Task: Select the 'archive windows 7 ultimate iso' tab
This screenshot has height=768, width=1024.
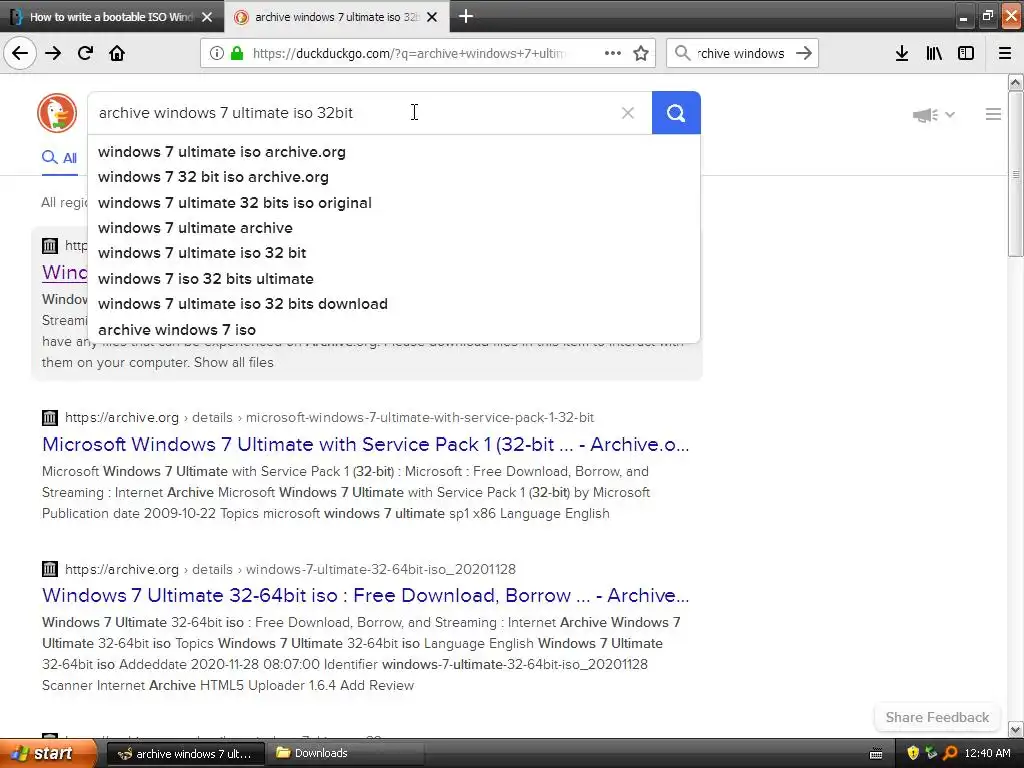Action: click(336, 17)
